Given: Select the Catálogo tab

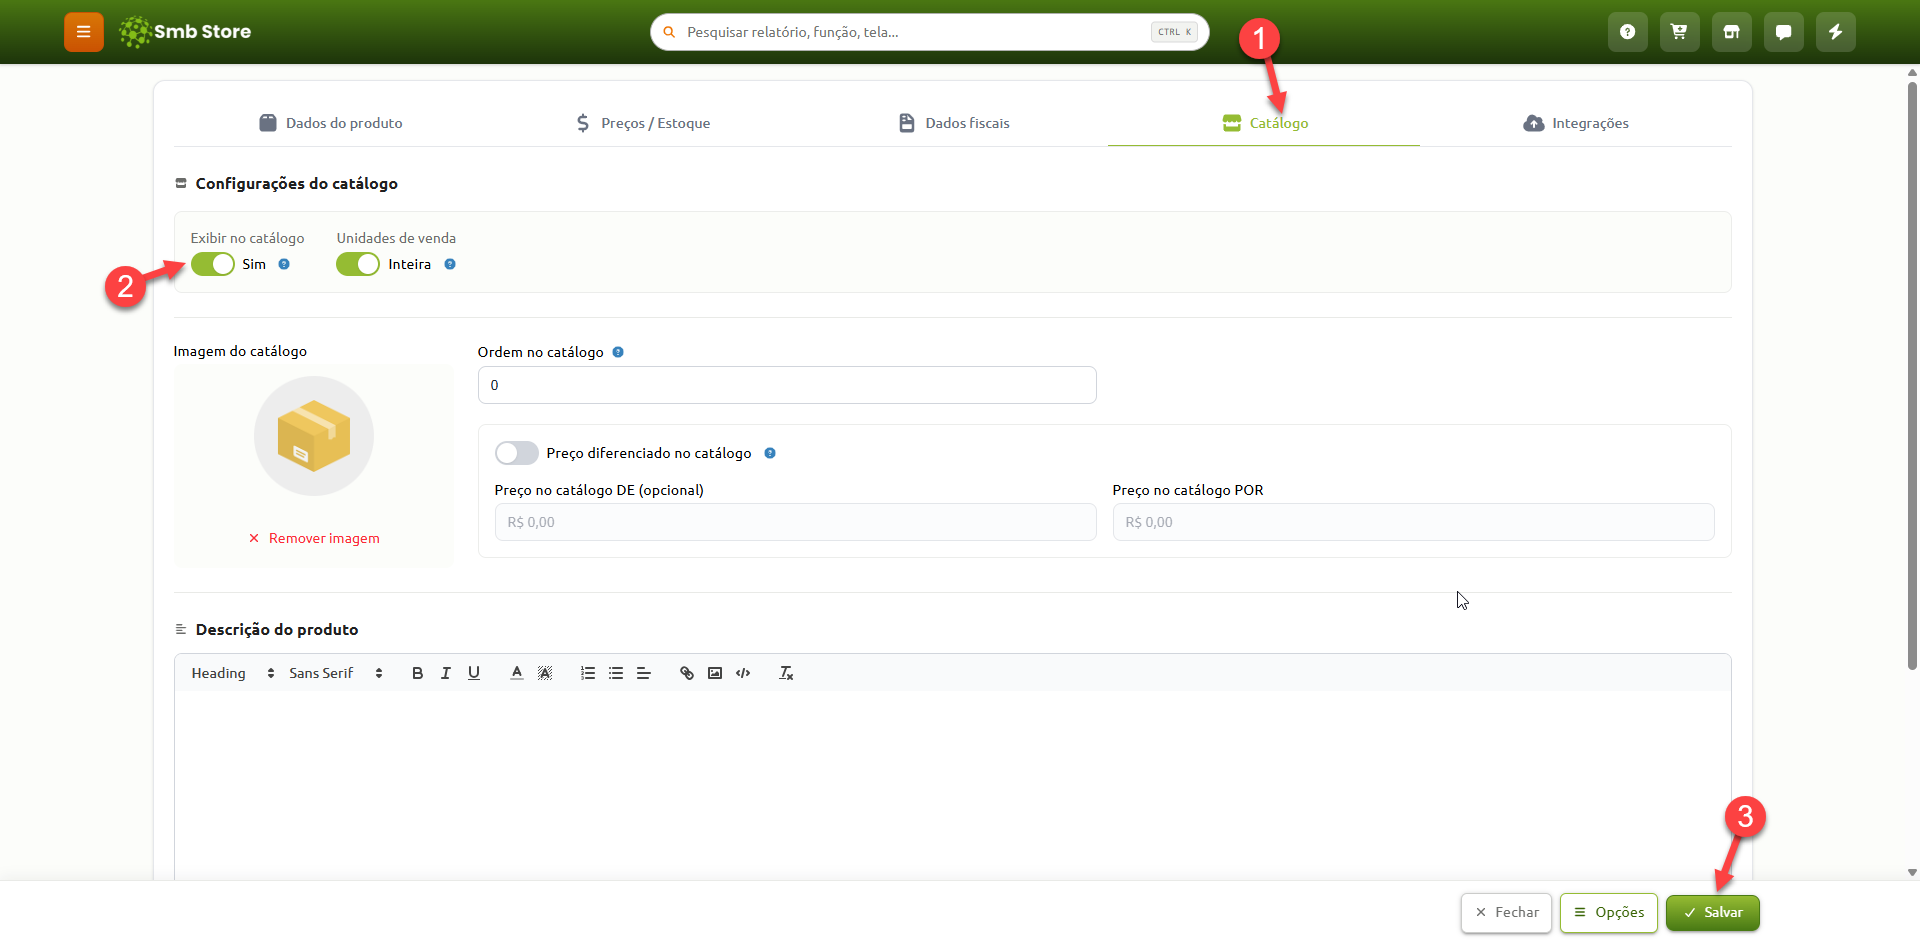Looking at the screenshot, I should (x=1264, y=123).
